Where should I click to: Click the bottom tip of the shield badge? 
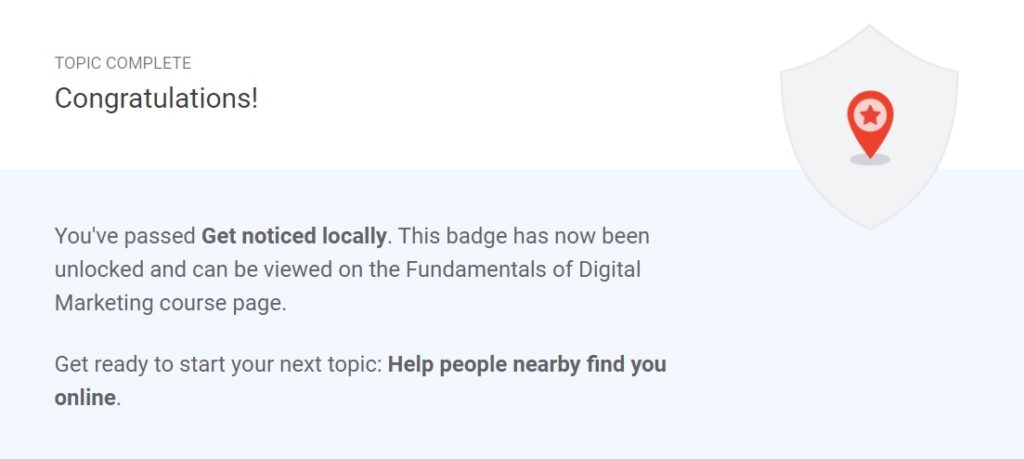click(869, 226)
